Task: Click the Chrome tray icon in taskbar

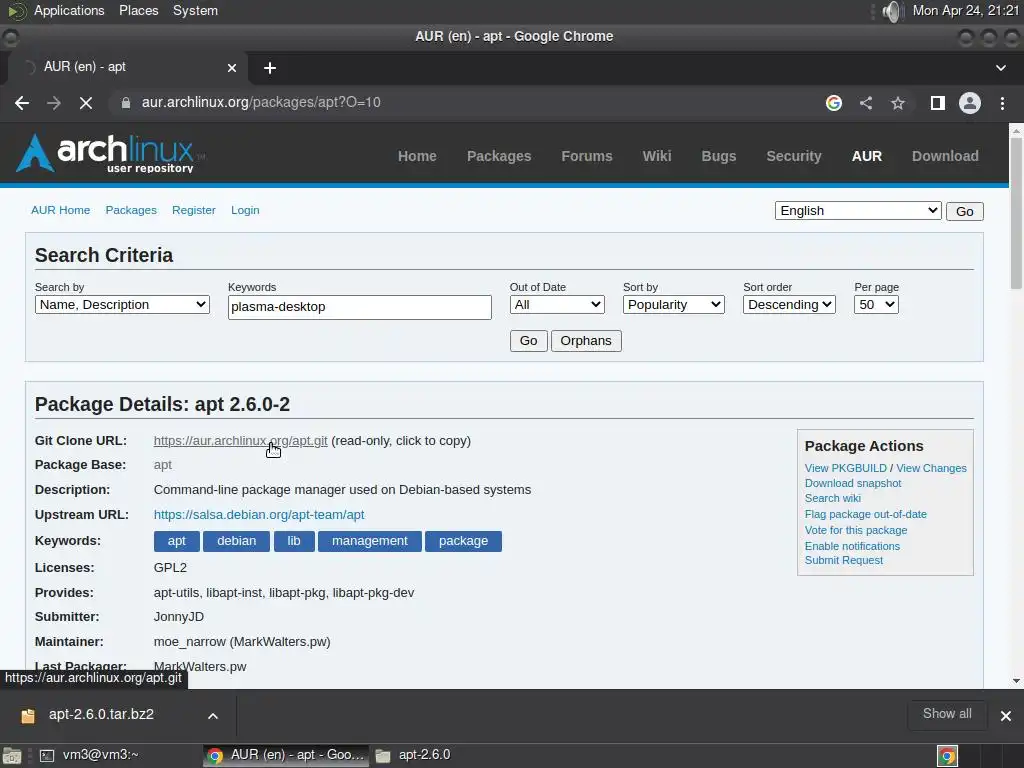Action: tap(947, 756)
